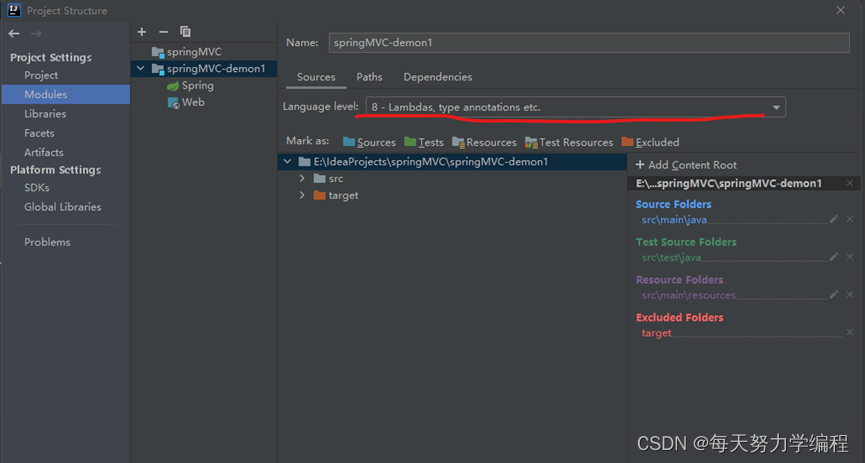Screen dimensions: 865x463
Task: Mark folder as Test Resources
Action: click(569, 142)
